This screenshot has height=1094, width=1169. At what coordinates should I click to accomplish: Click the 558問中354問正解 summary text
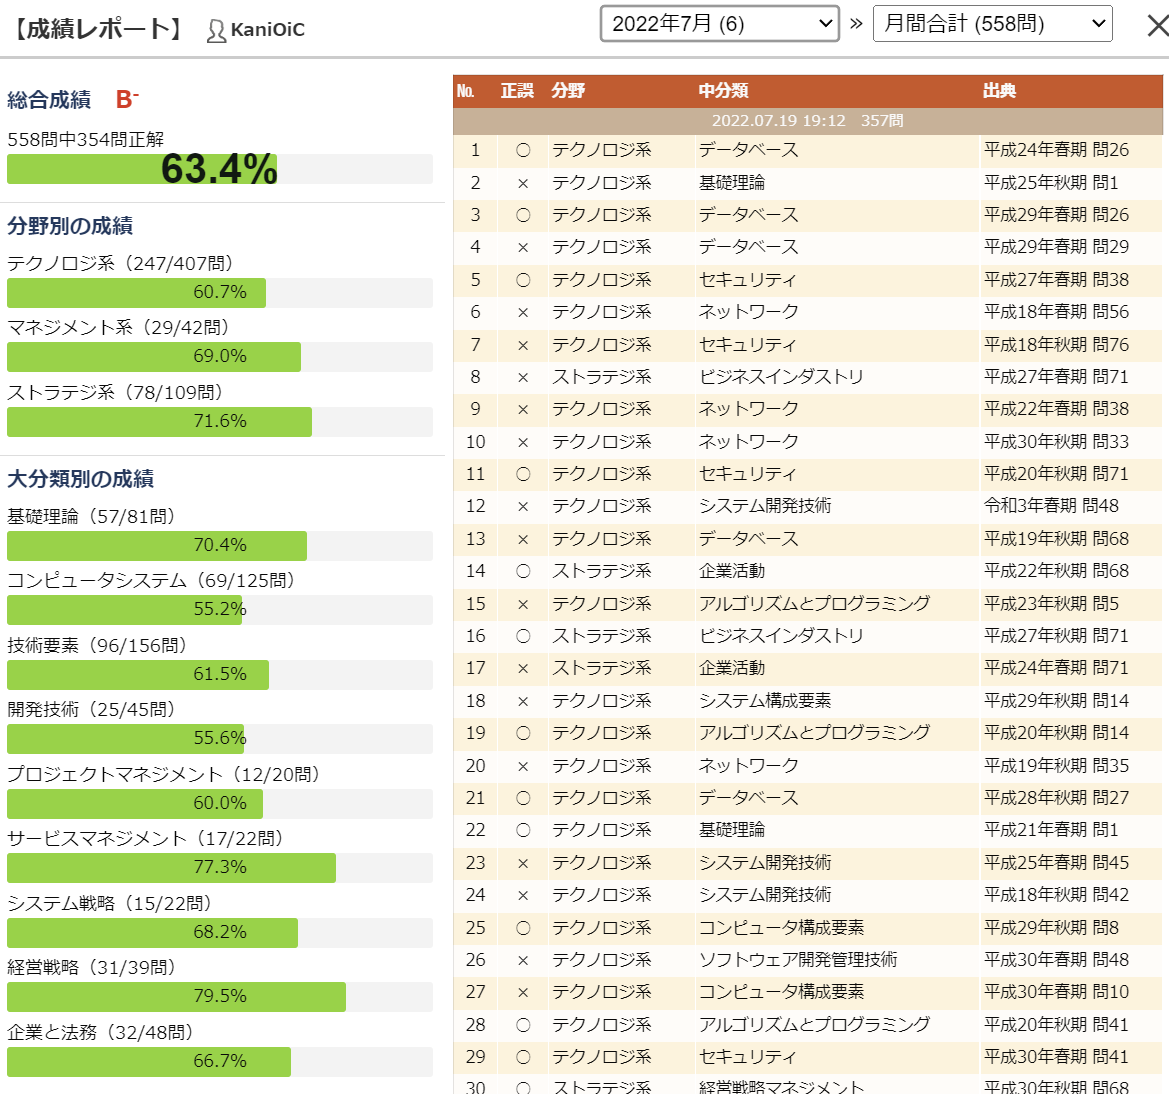(x=86, y=139)
